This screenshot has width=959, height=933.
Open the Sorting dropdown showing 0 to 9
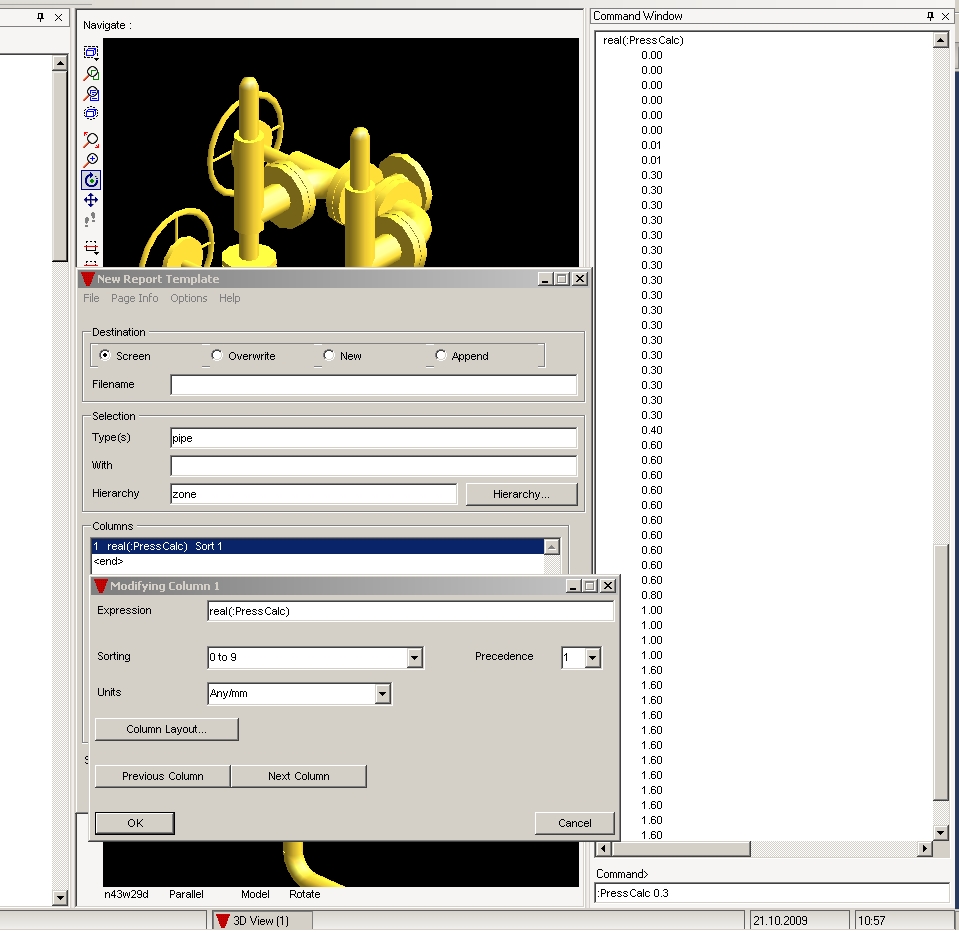point(415,658)
